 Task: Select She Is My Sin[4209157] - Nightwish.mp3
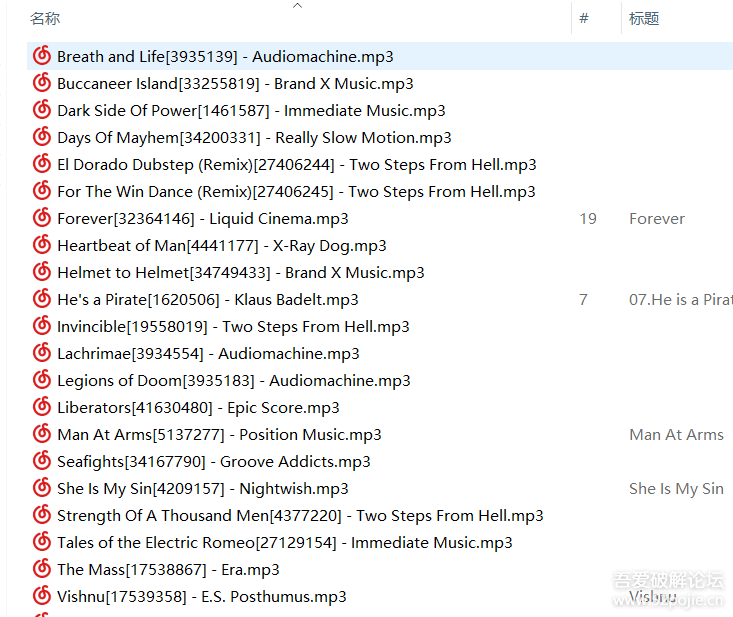pos(203,489)
